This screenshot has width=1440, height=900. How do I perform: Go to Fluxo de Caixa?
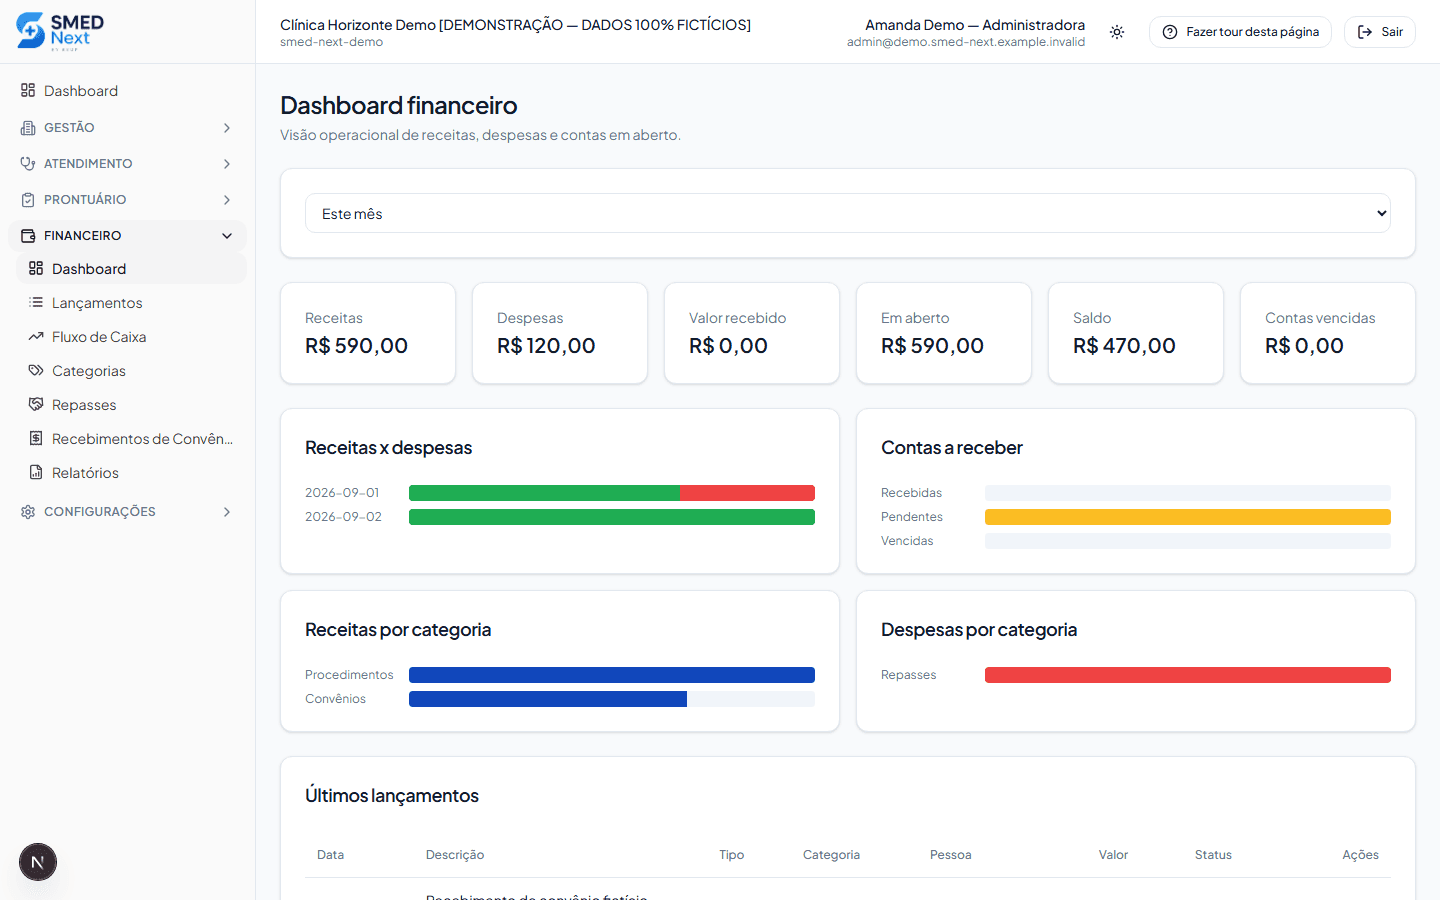(x=132, y=337)
